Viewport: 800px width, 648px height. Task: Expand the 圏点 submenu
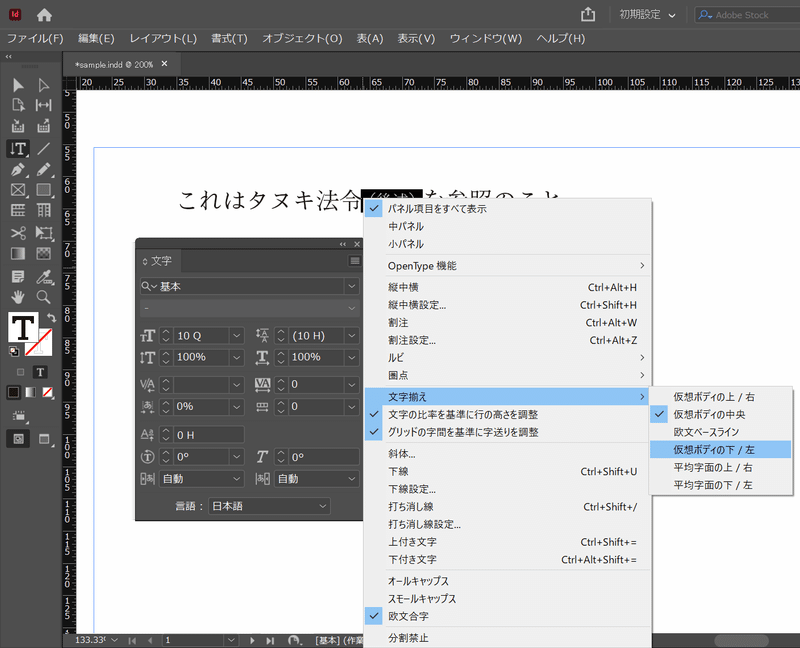tap(508, 376)
